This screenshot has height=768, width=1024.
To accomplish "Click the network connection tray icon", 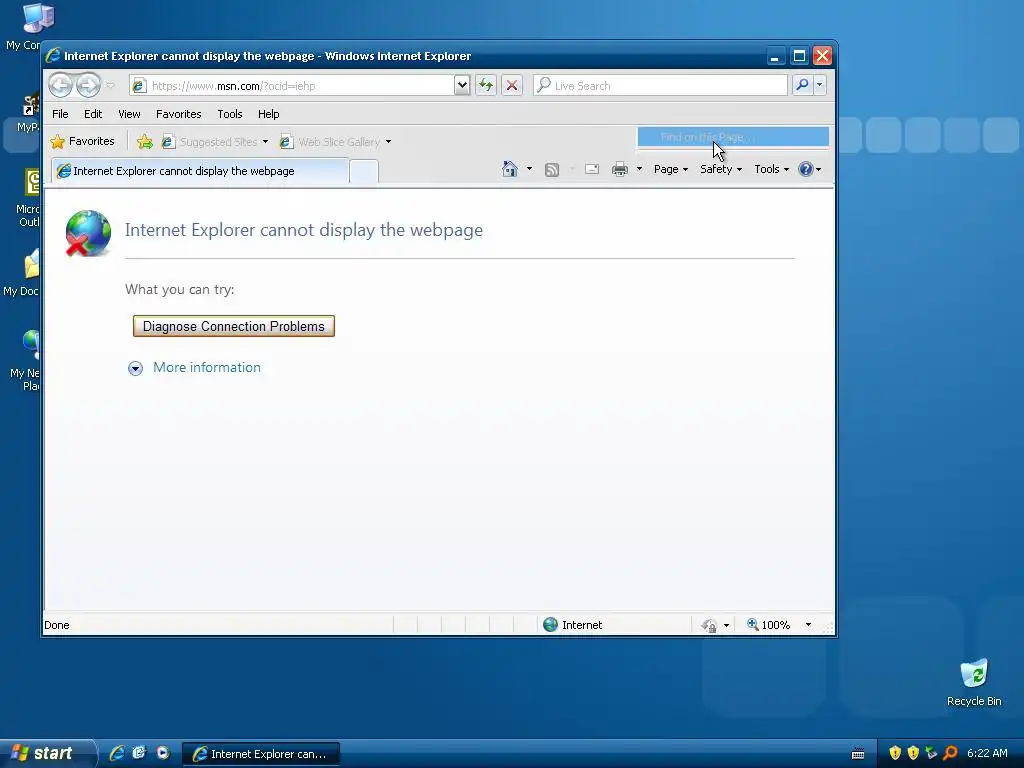I will click(x=931, y=753).
